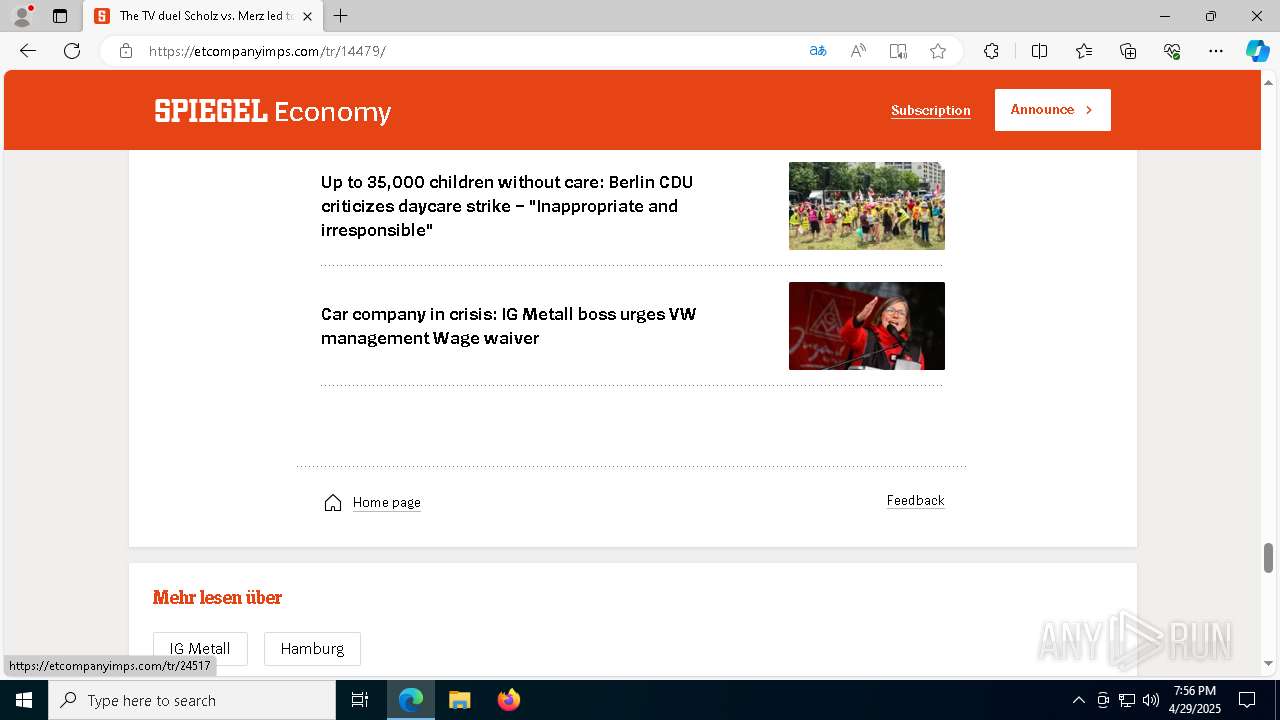
Task: Open the translate page icon
Action: tap(818, 51)
